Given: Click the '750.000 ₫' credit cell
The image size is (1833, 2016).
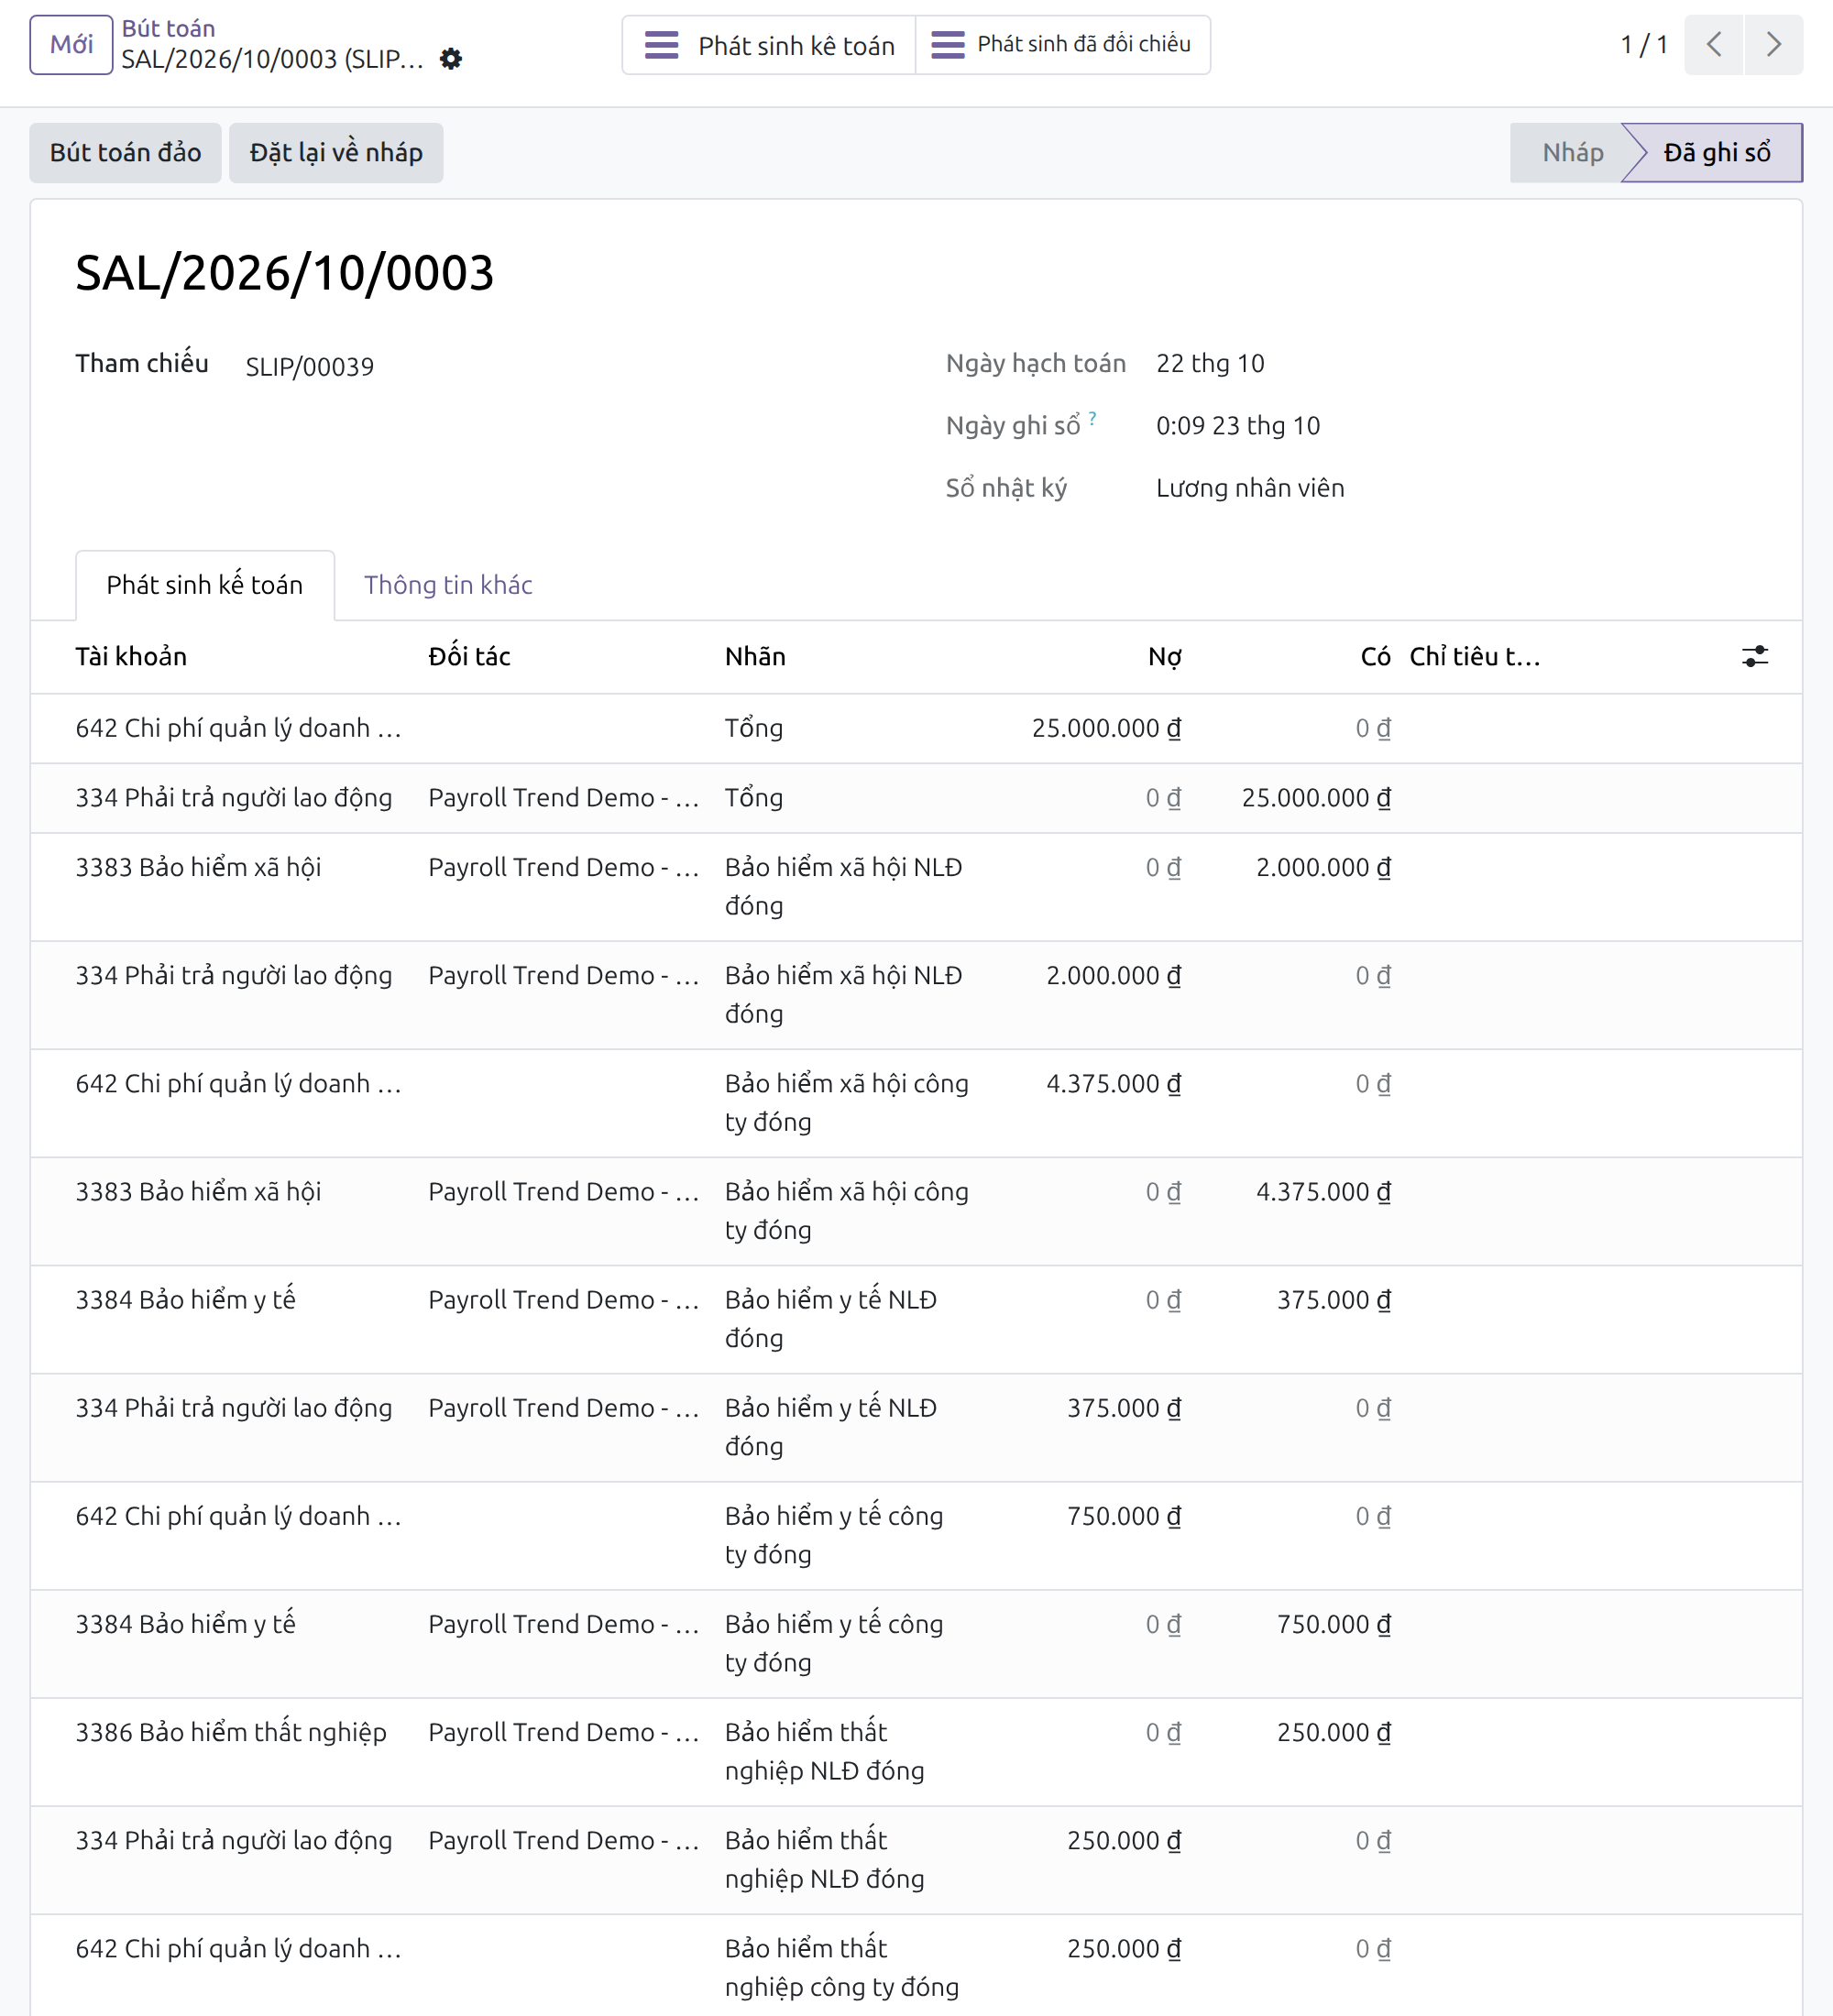Looking at the screenshot, I should coord(1333,1625).
